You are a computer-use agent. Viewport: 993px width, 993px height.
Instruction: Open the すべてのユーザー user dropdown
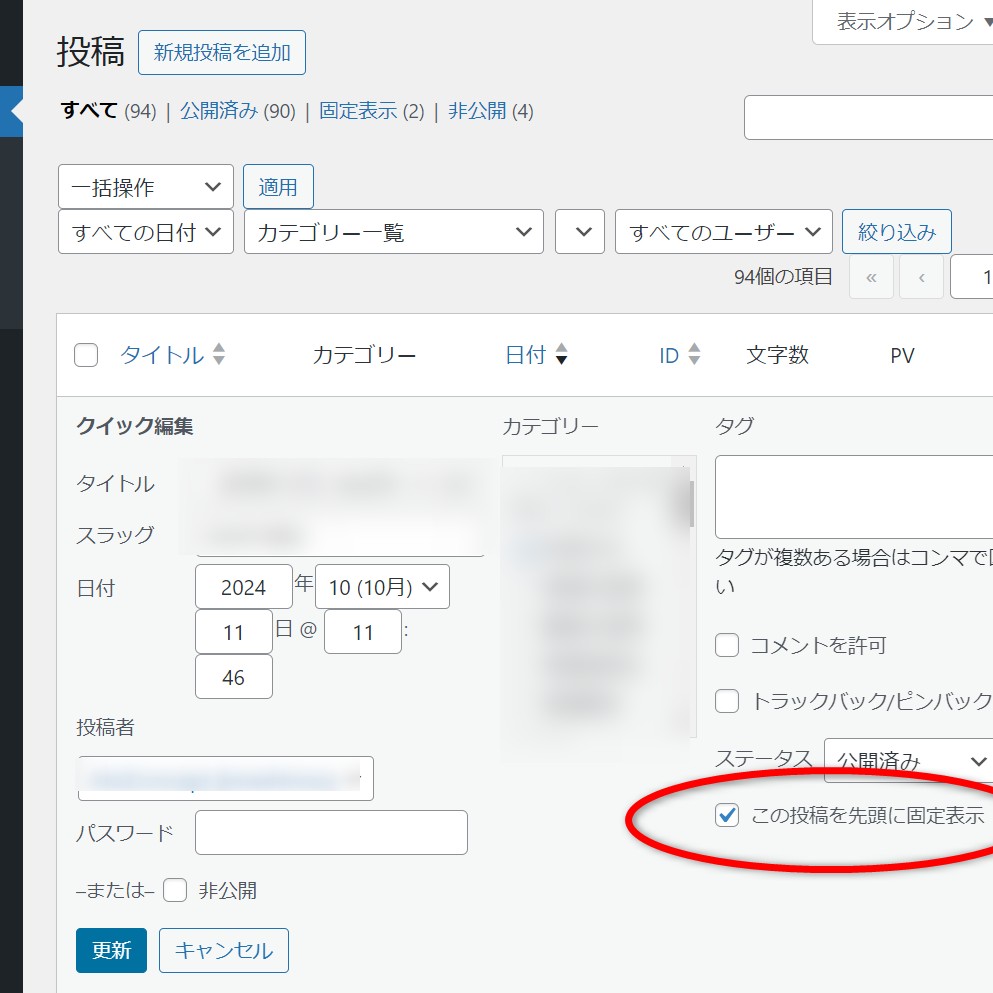[723, 232]
